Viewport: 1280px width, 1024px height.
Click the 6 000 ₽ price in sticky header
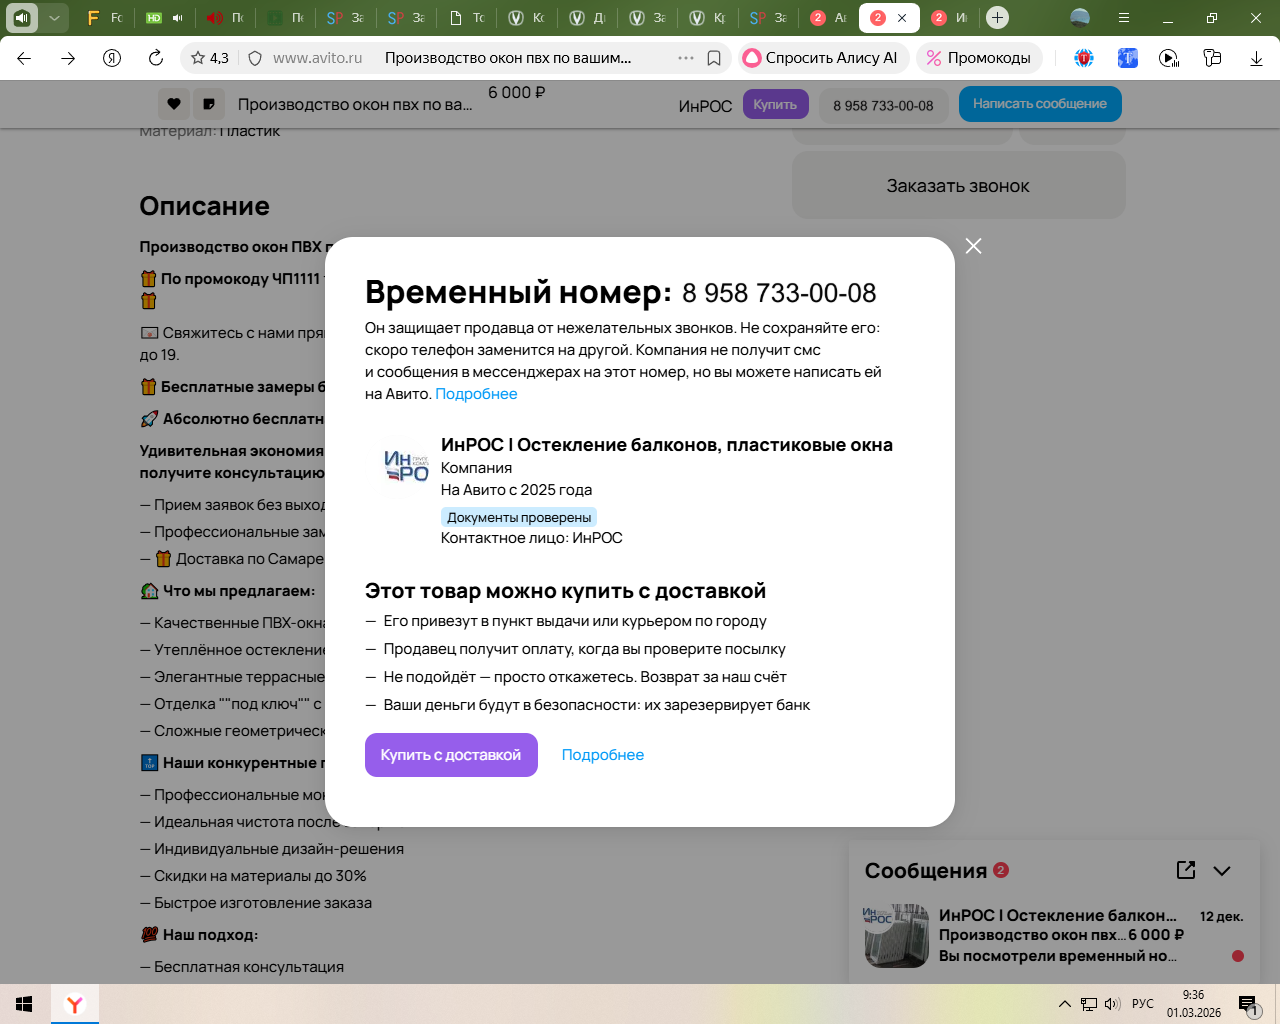517,92
